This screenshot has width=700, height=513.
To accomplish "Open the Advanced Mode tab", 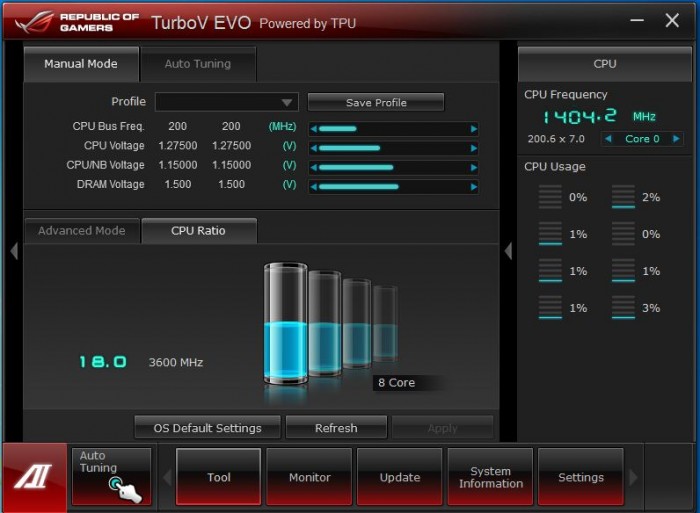I will click(82, 231).
